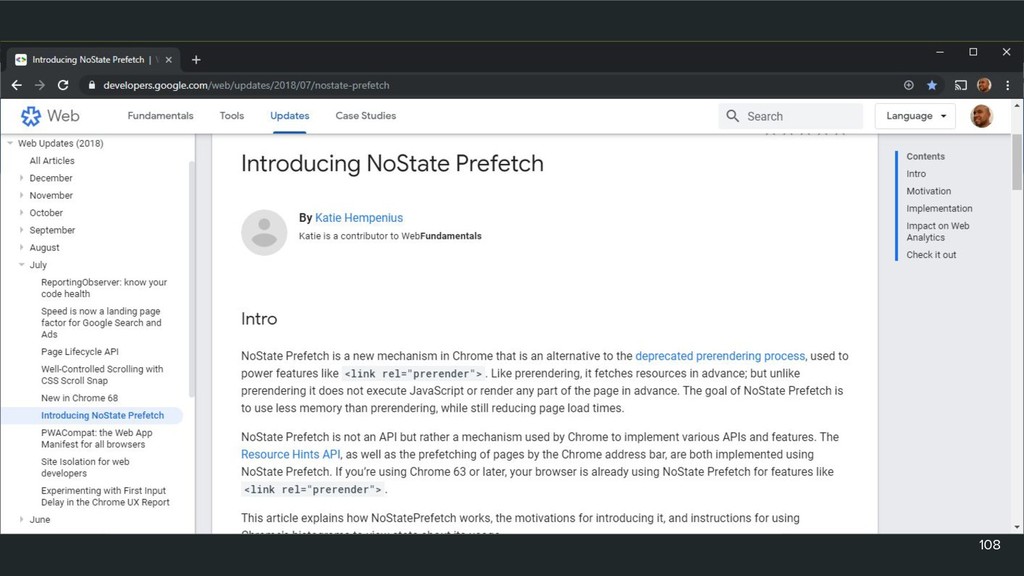The height and width of the screenshot is (576, 1024).
Task: Click the install (plus circle) icon in address bar
Action: pyautogui.click(x=908, y=86)
